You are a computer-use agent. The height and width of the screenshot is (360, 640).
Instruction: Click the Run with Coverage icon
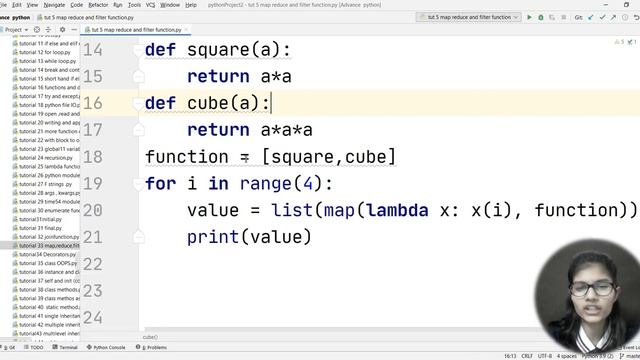pos(552,18)
